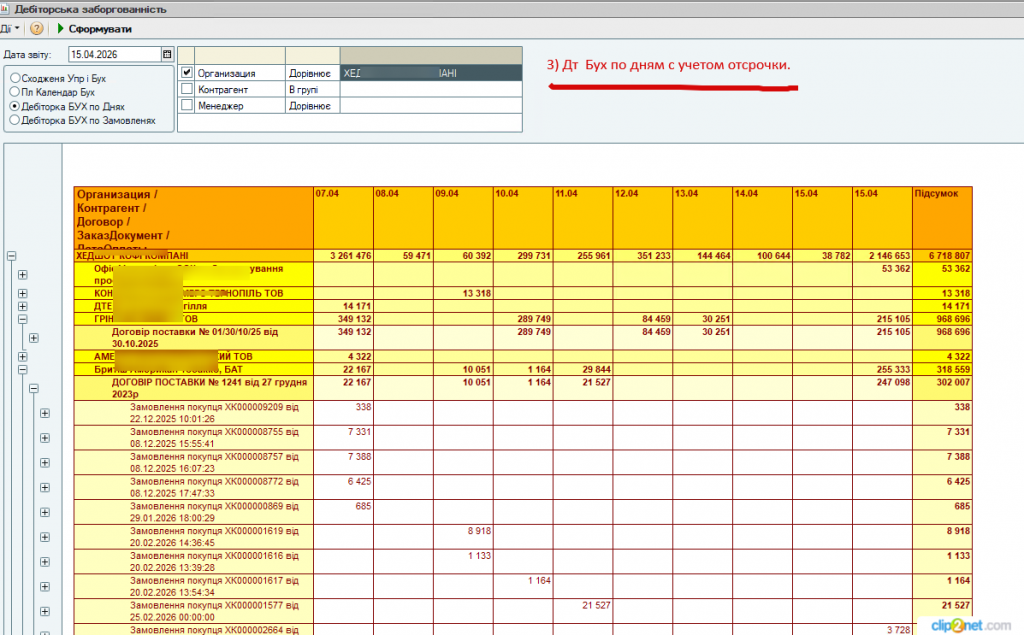
Task: Collapse ДОГОВІР ПОСТАВКИ № 1241 group
Action: pos(33,388)
